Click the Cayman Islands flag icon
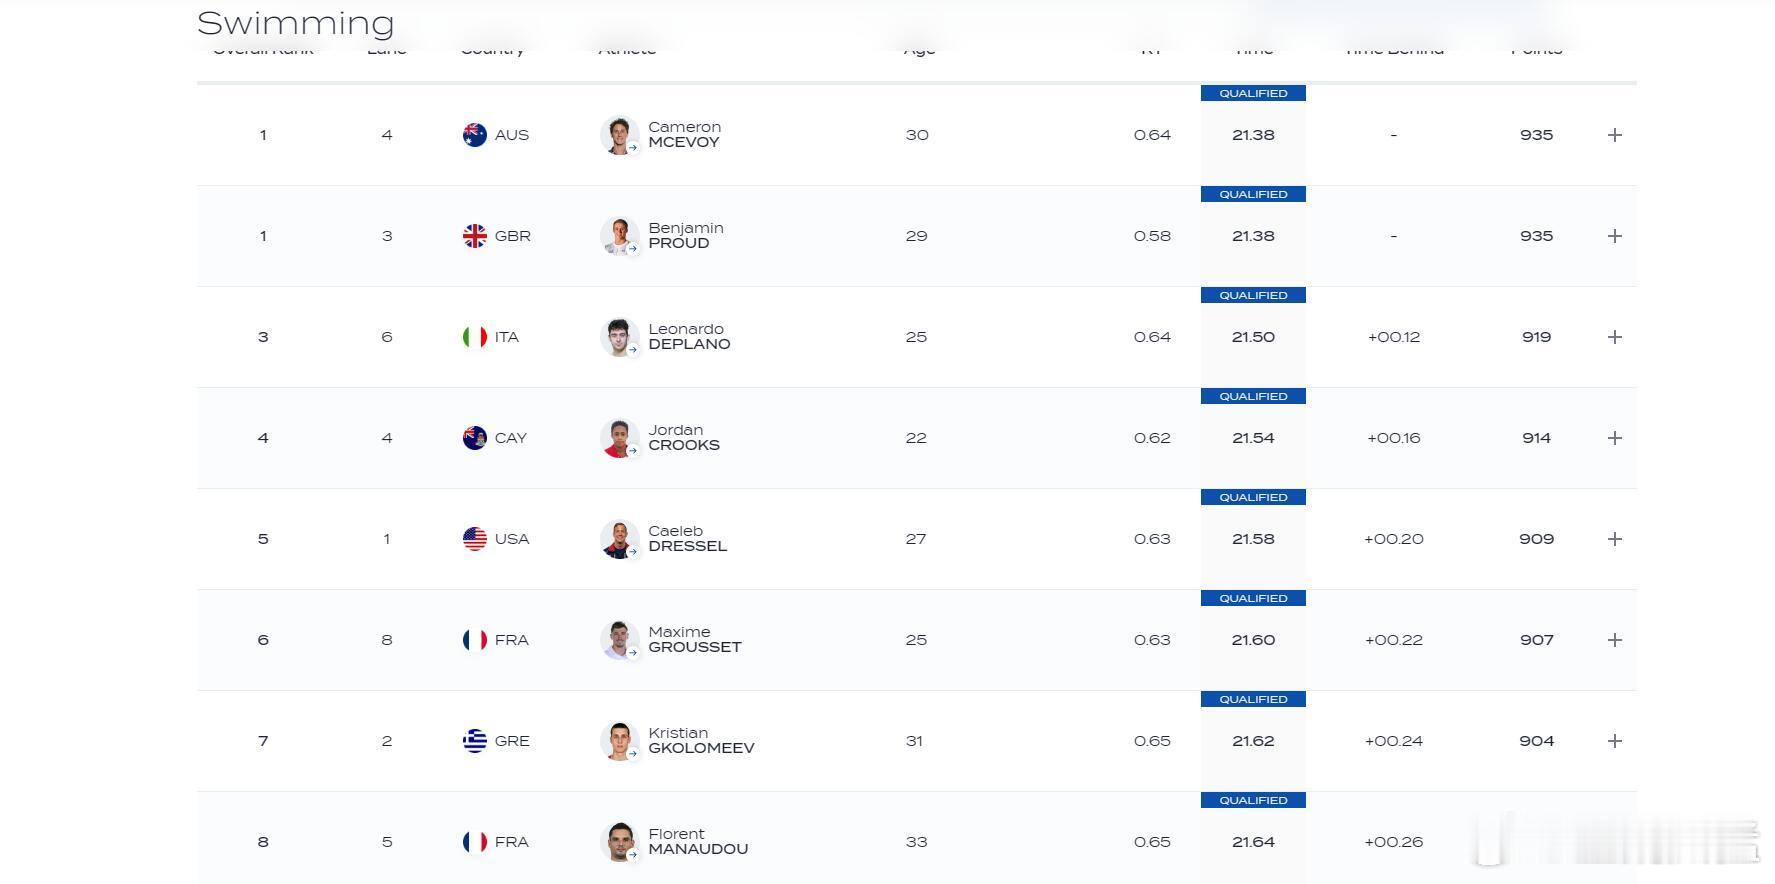 tap(475, 438)
